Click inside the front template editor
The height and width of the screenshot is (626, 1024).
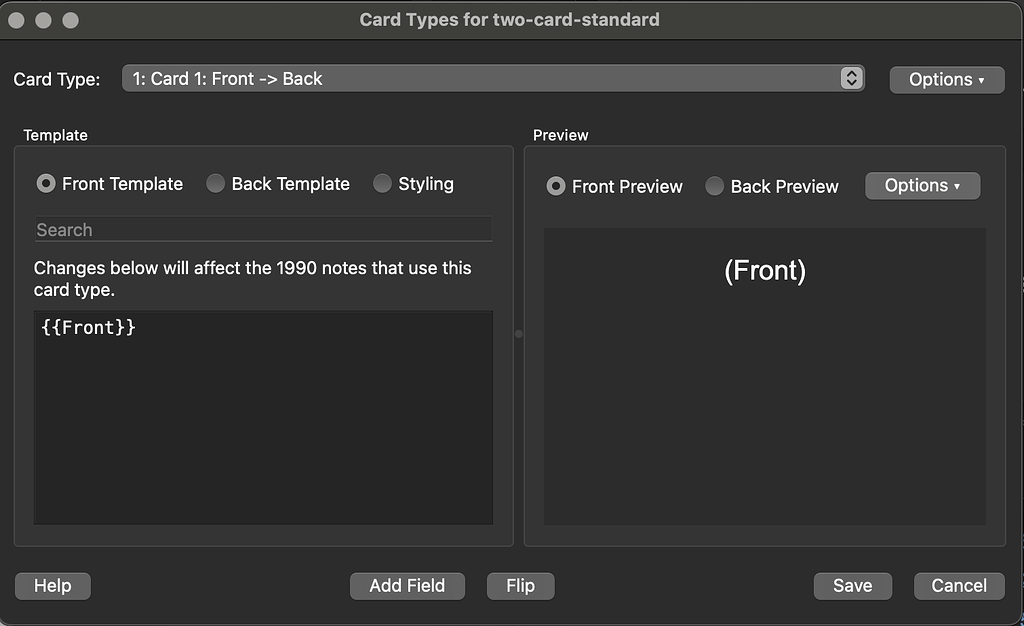click(263, 420)
